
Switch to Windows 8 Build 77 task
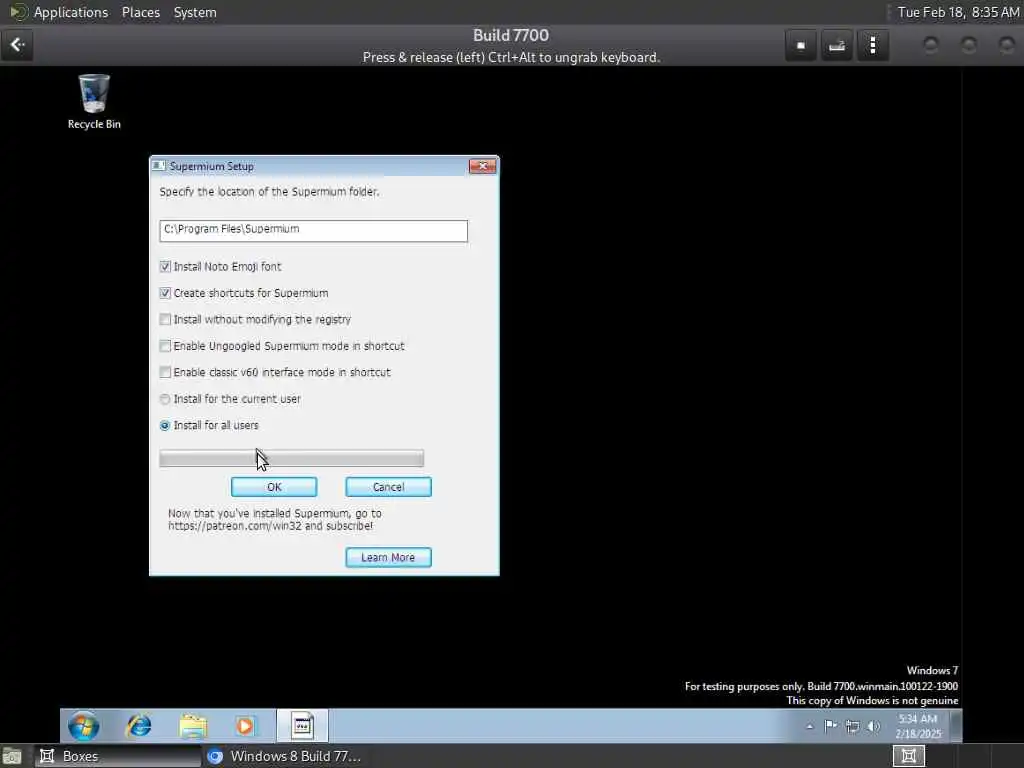click(284, 756)
